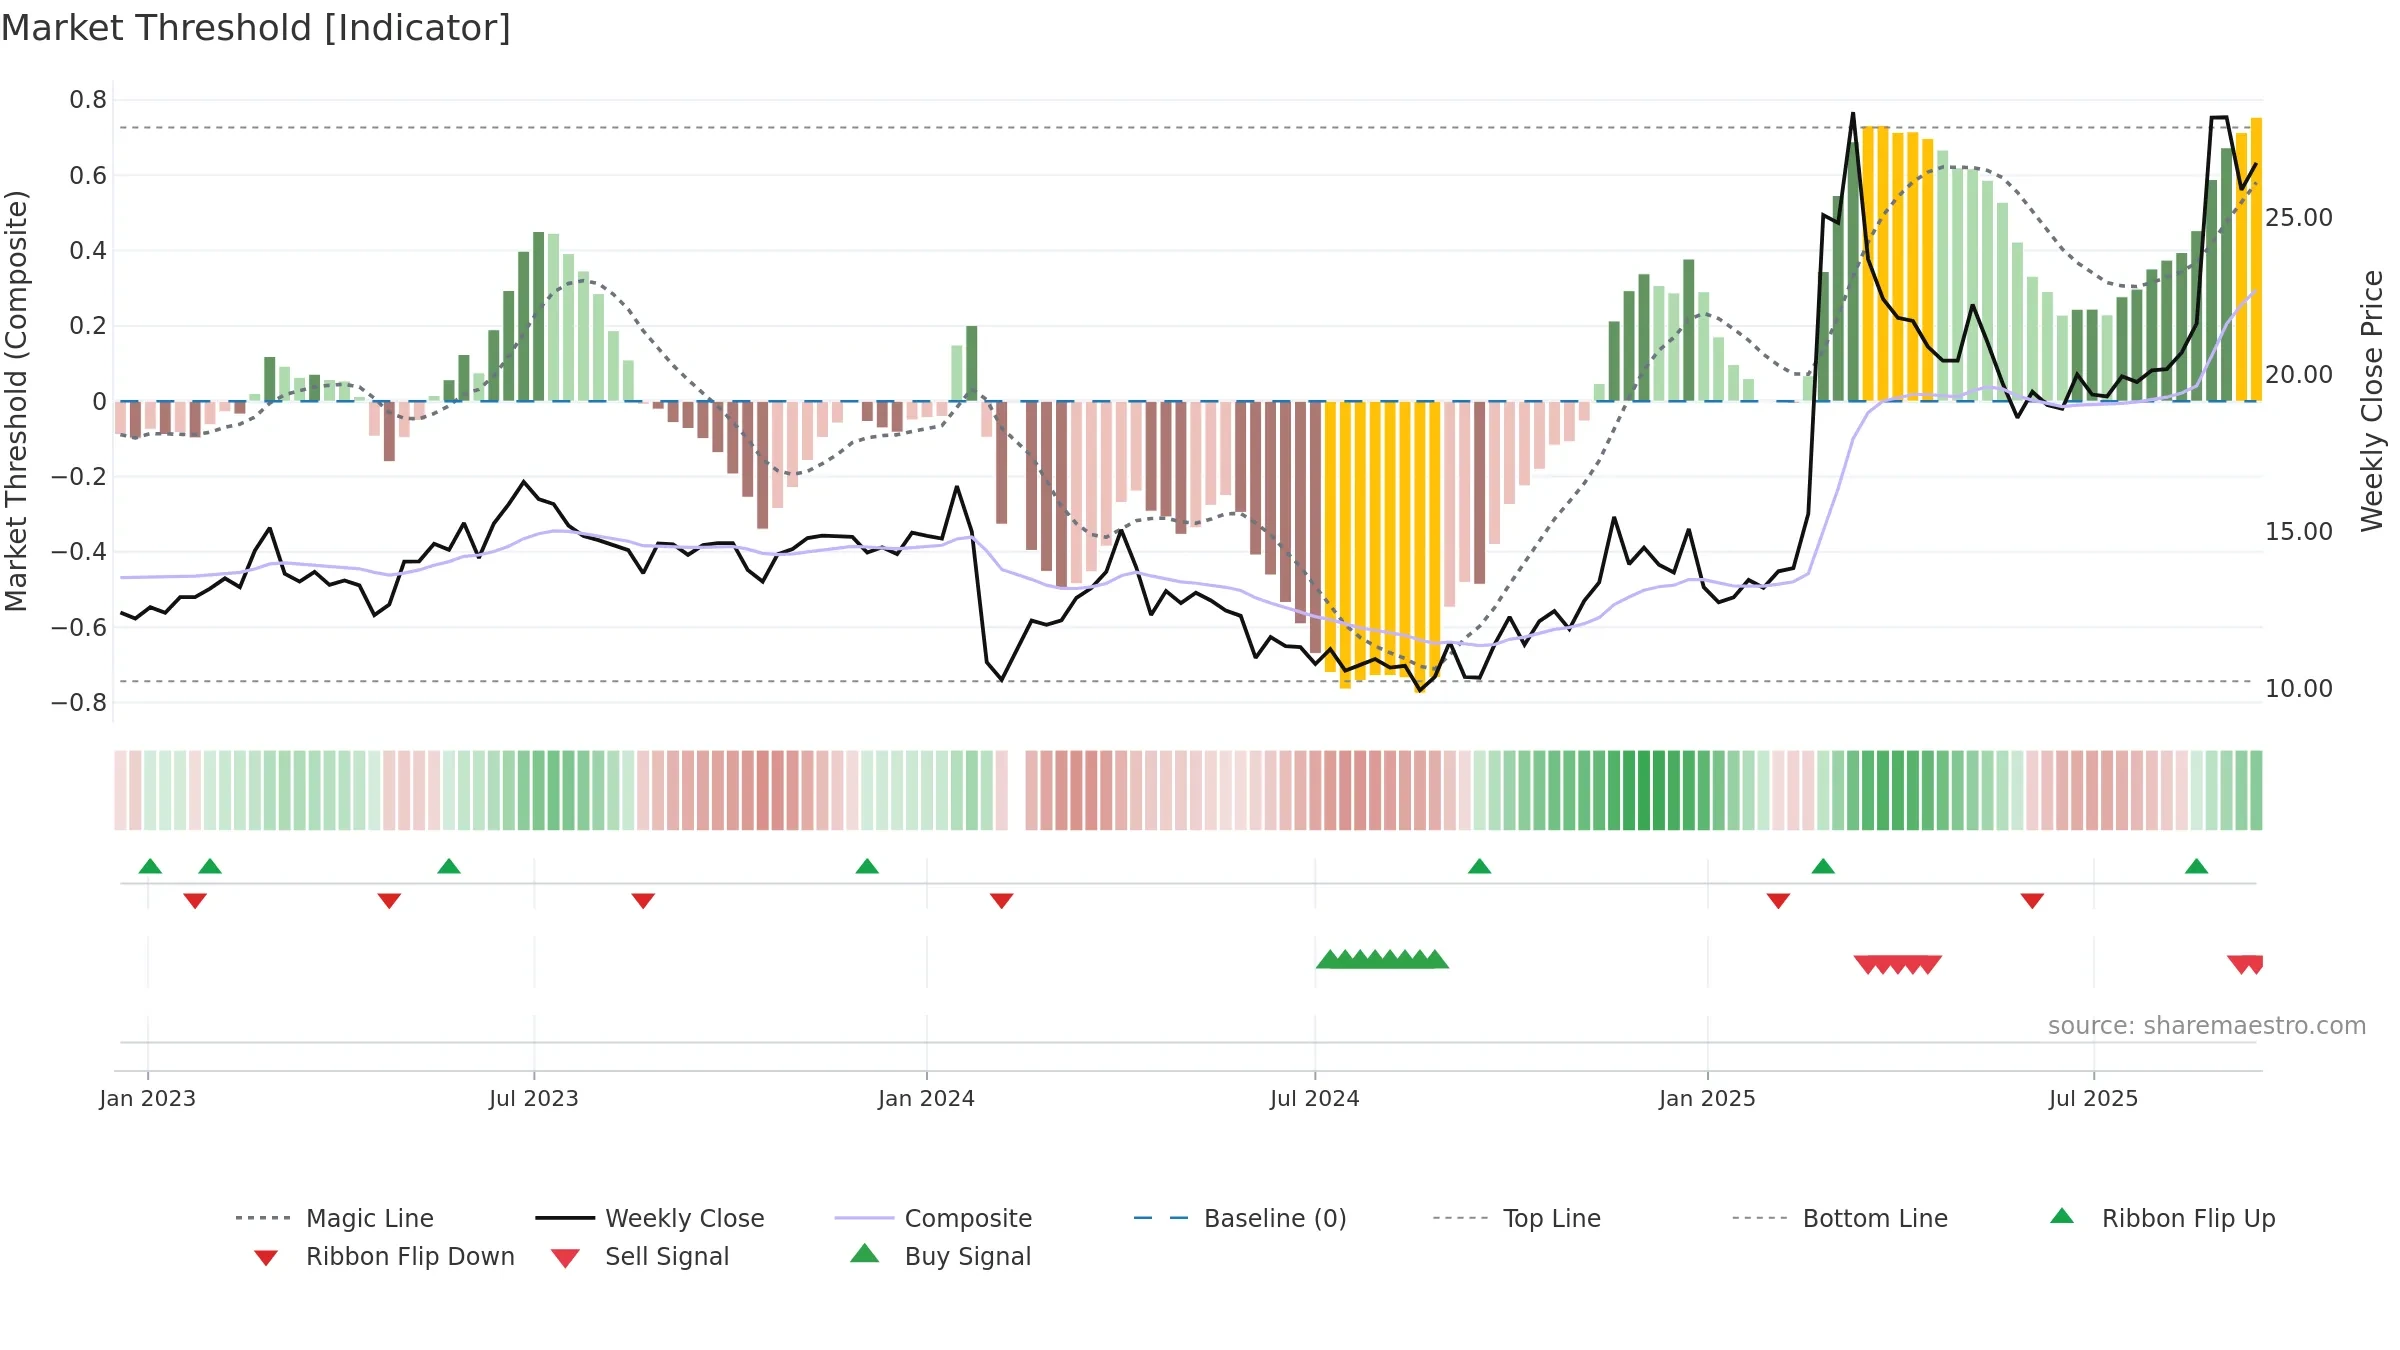Click the earliest Ribbon Flip Up marker, Jan 2023
2400x1350 pixels.
coord(150,866)
